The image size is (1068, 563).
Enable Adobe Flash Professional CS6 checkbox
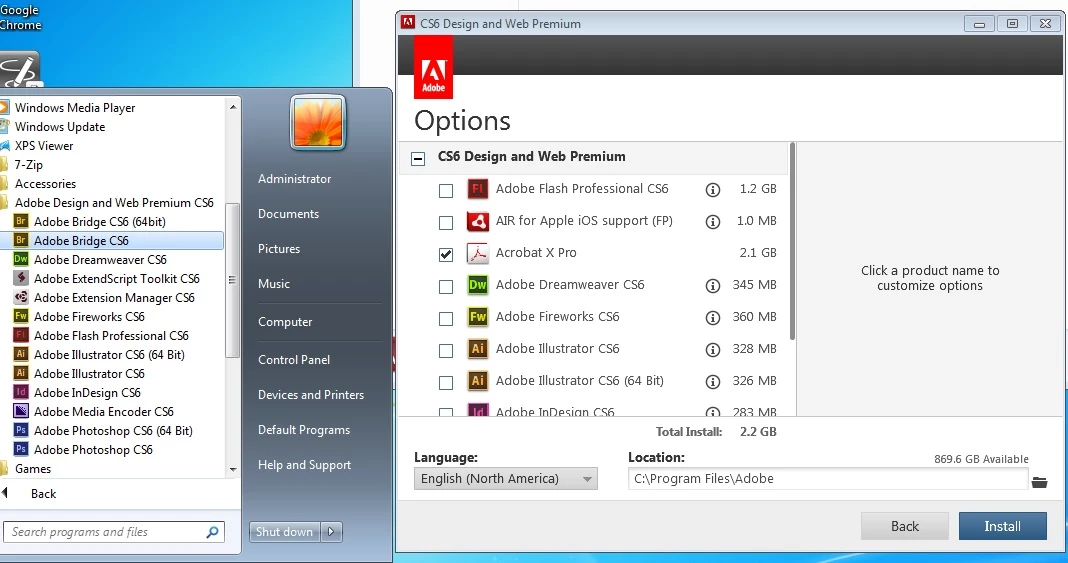[x=446, y=191]
